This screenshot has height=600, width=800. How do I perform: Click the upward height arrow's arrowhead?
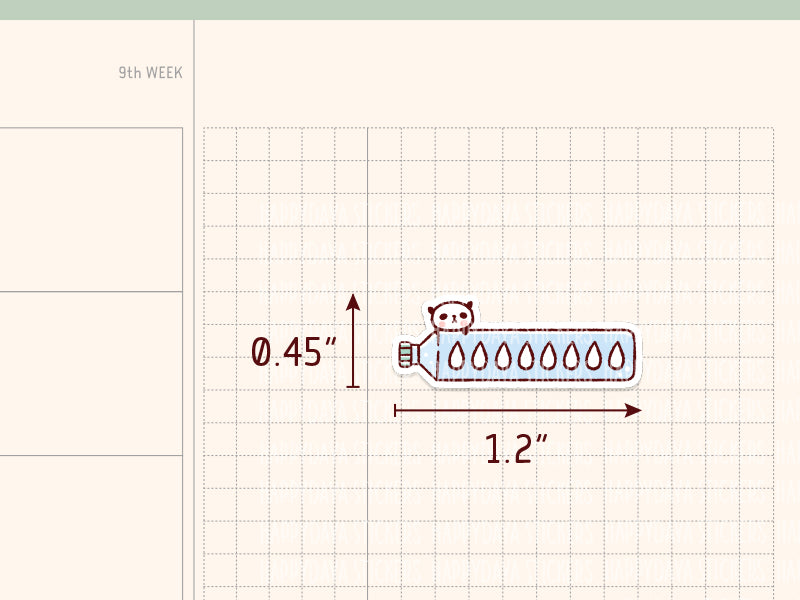tap(352, 300)
